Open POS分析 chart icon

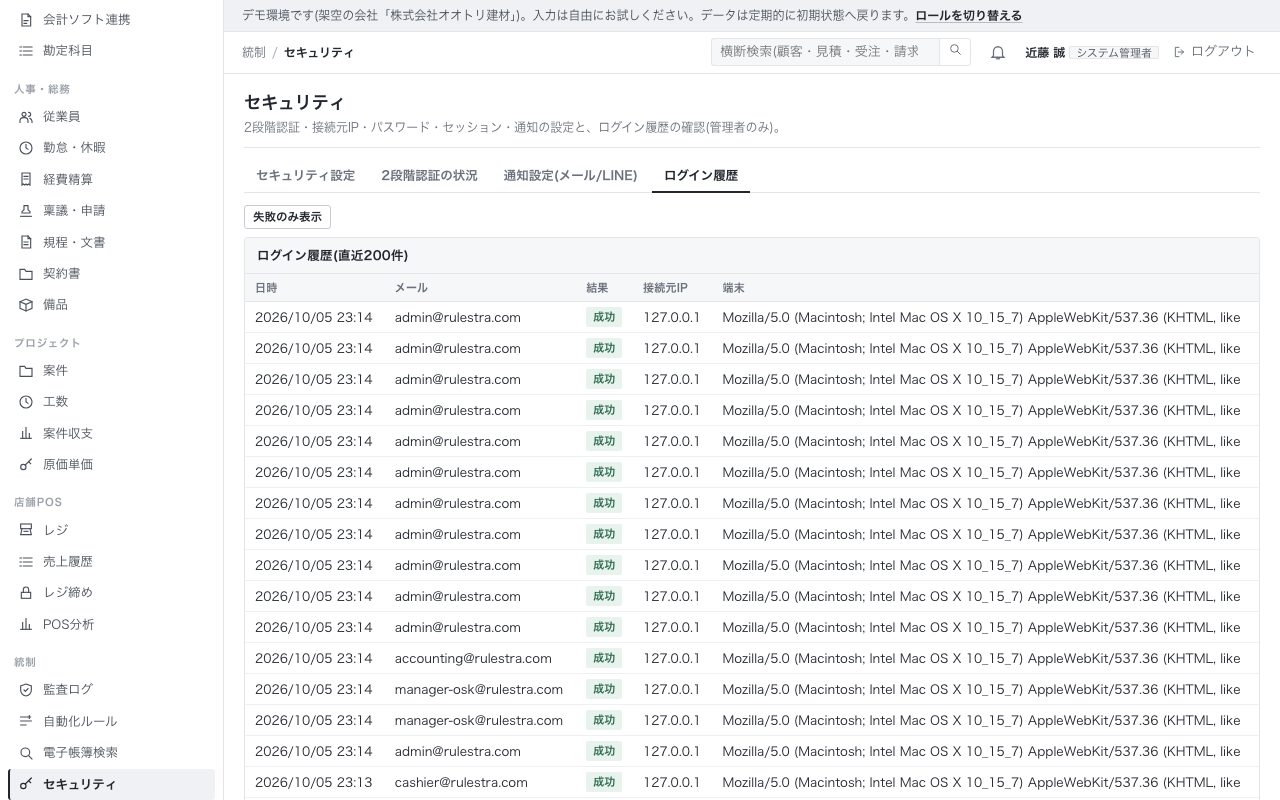(26, 625)
